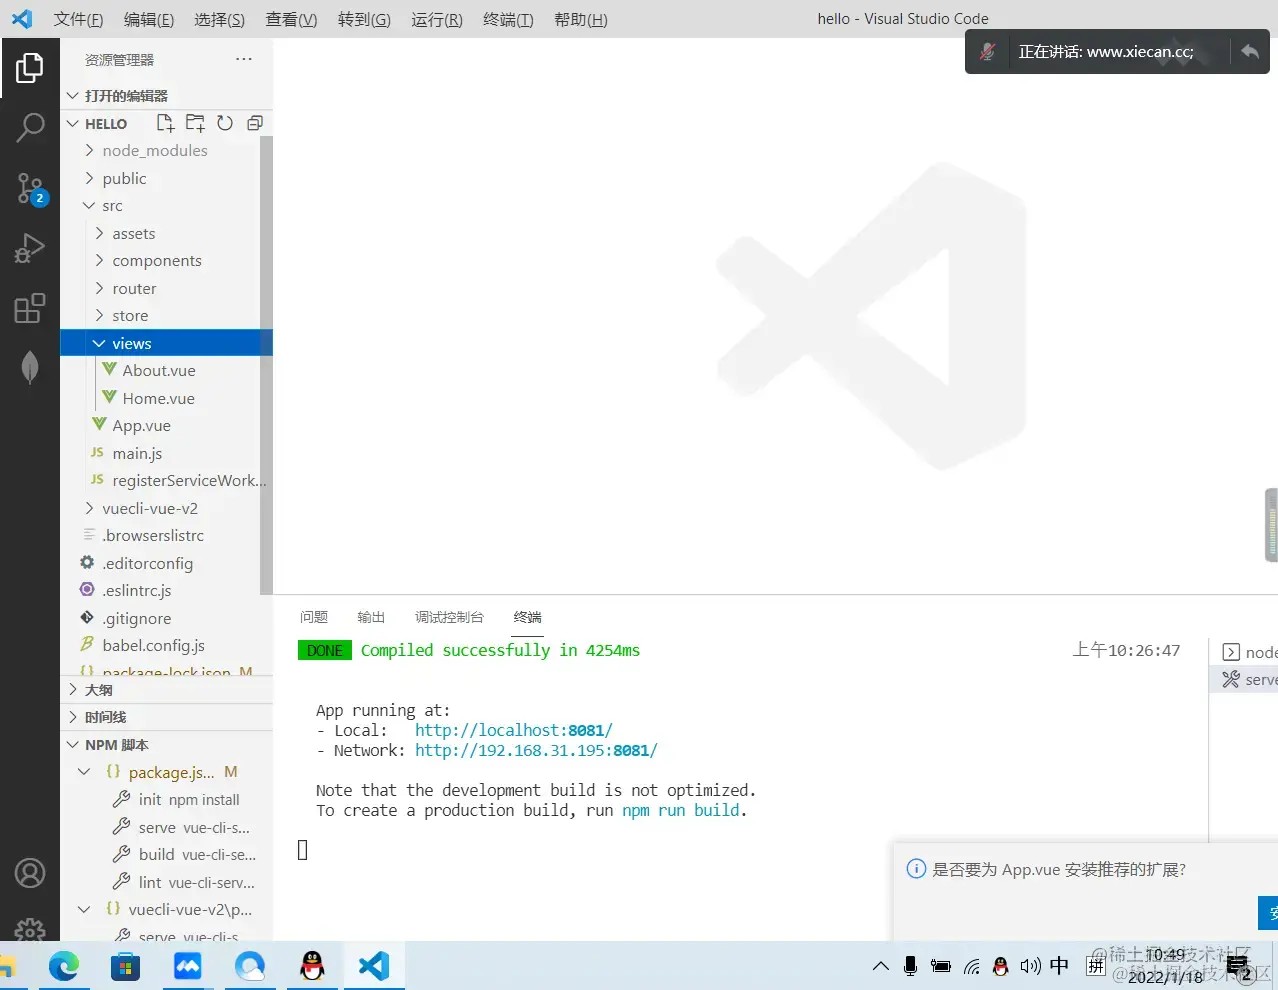Refresh the explorer with the refresh icon
Viewport: 1278px width, 990px height.
pyautogui.click(x=225, y=123)
